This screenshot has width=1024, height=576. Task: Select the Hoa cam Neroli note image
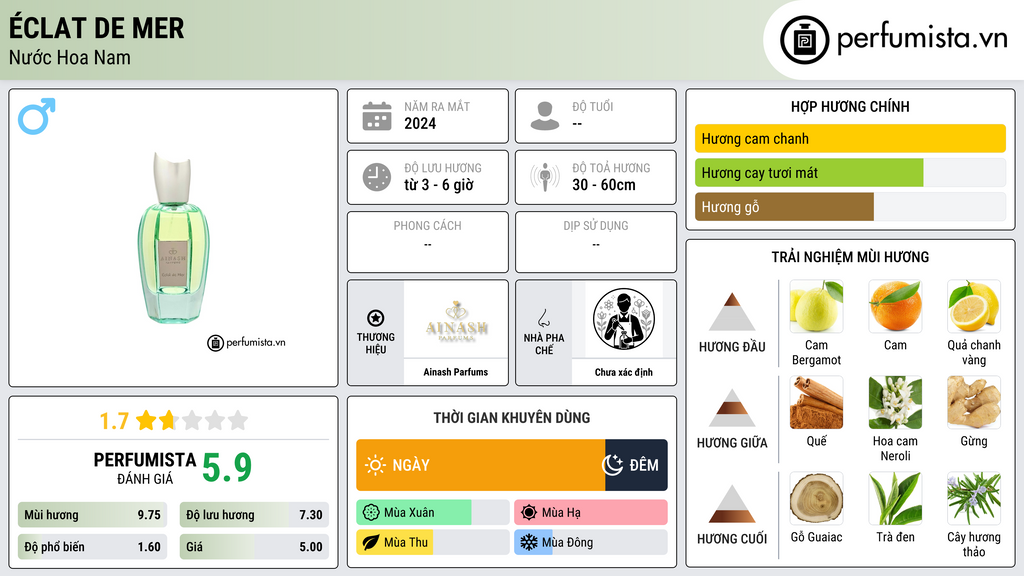[x=895, y=403]
